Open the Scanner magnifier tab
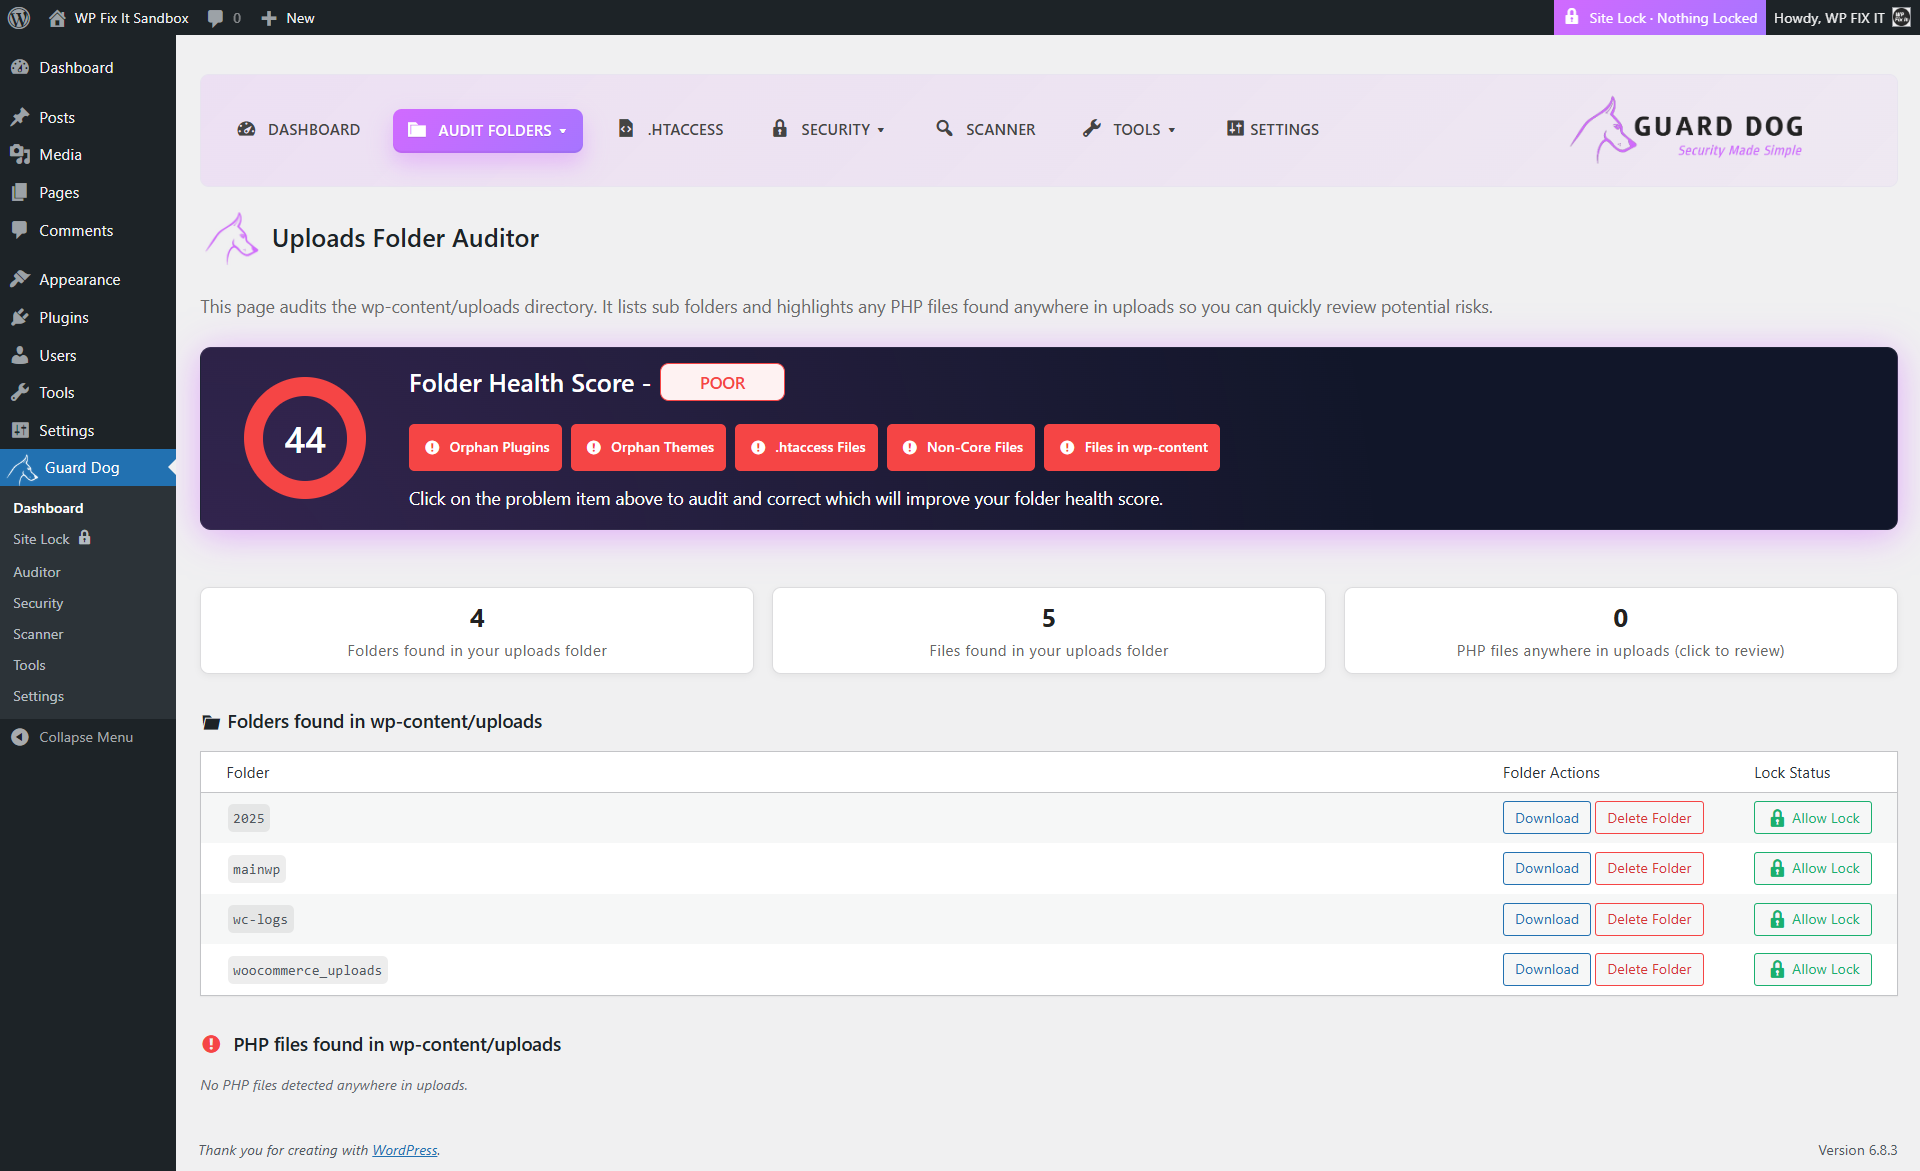The height and width of the screenshot is (1171, 1920). [x=985, y=129]
